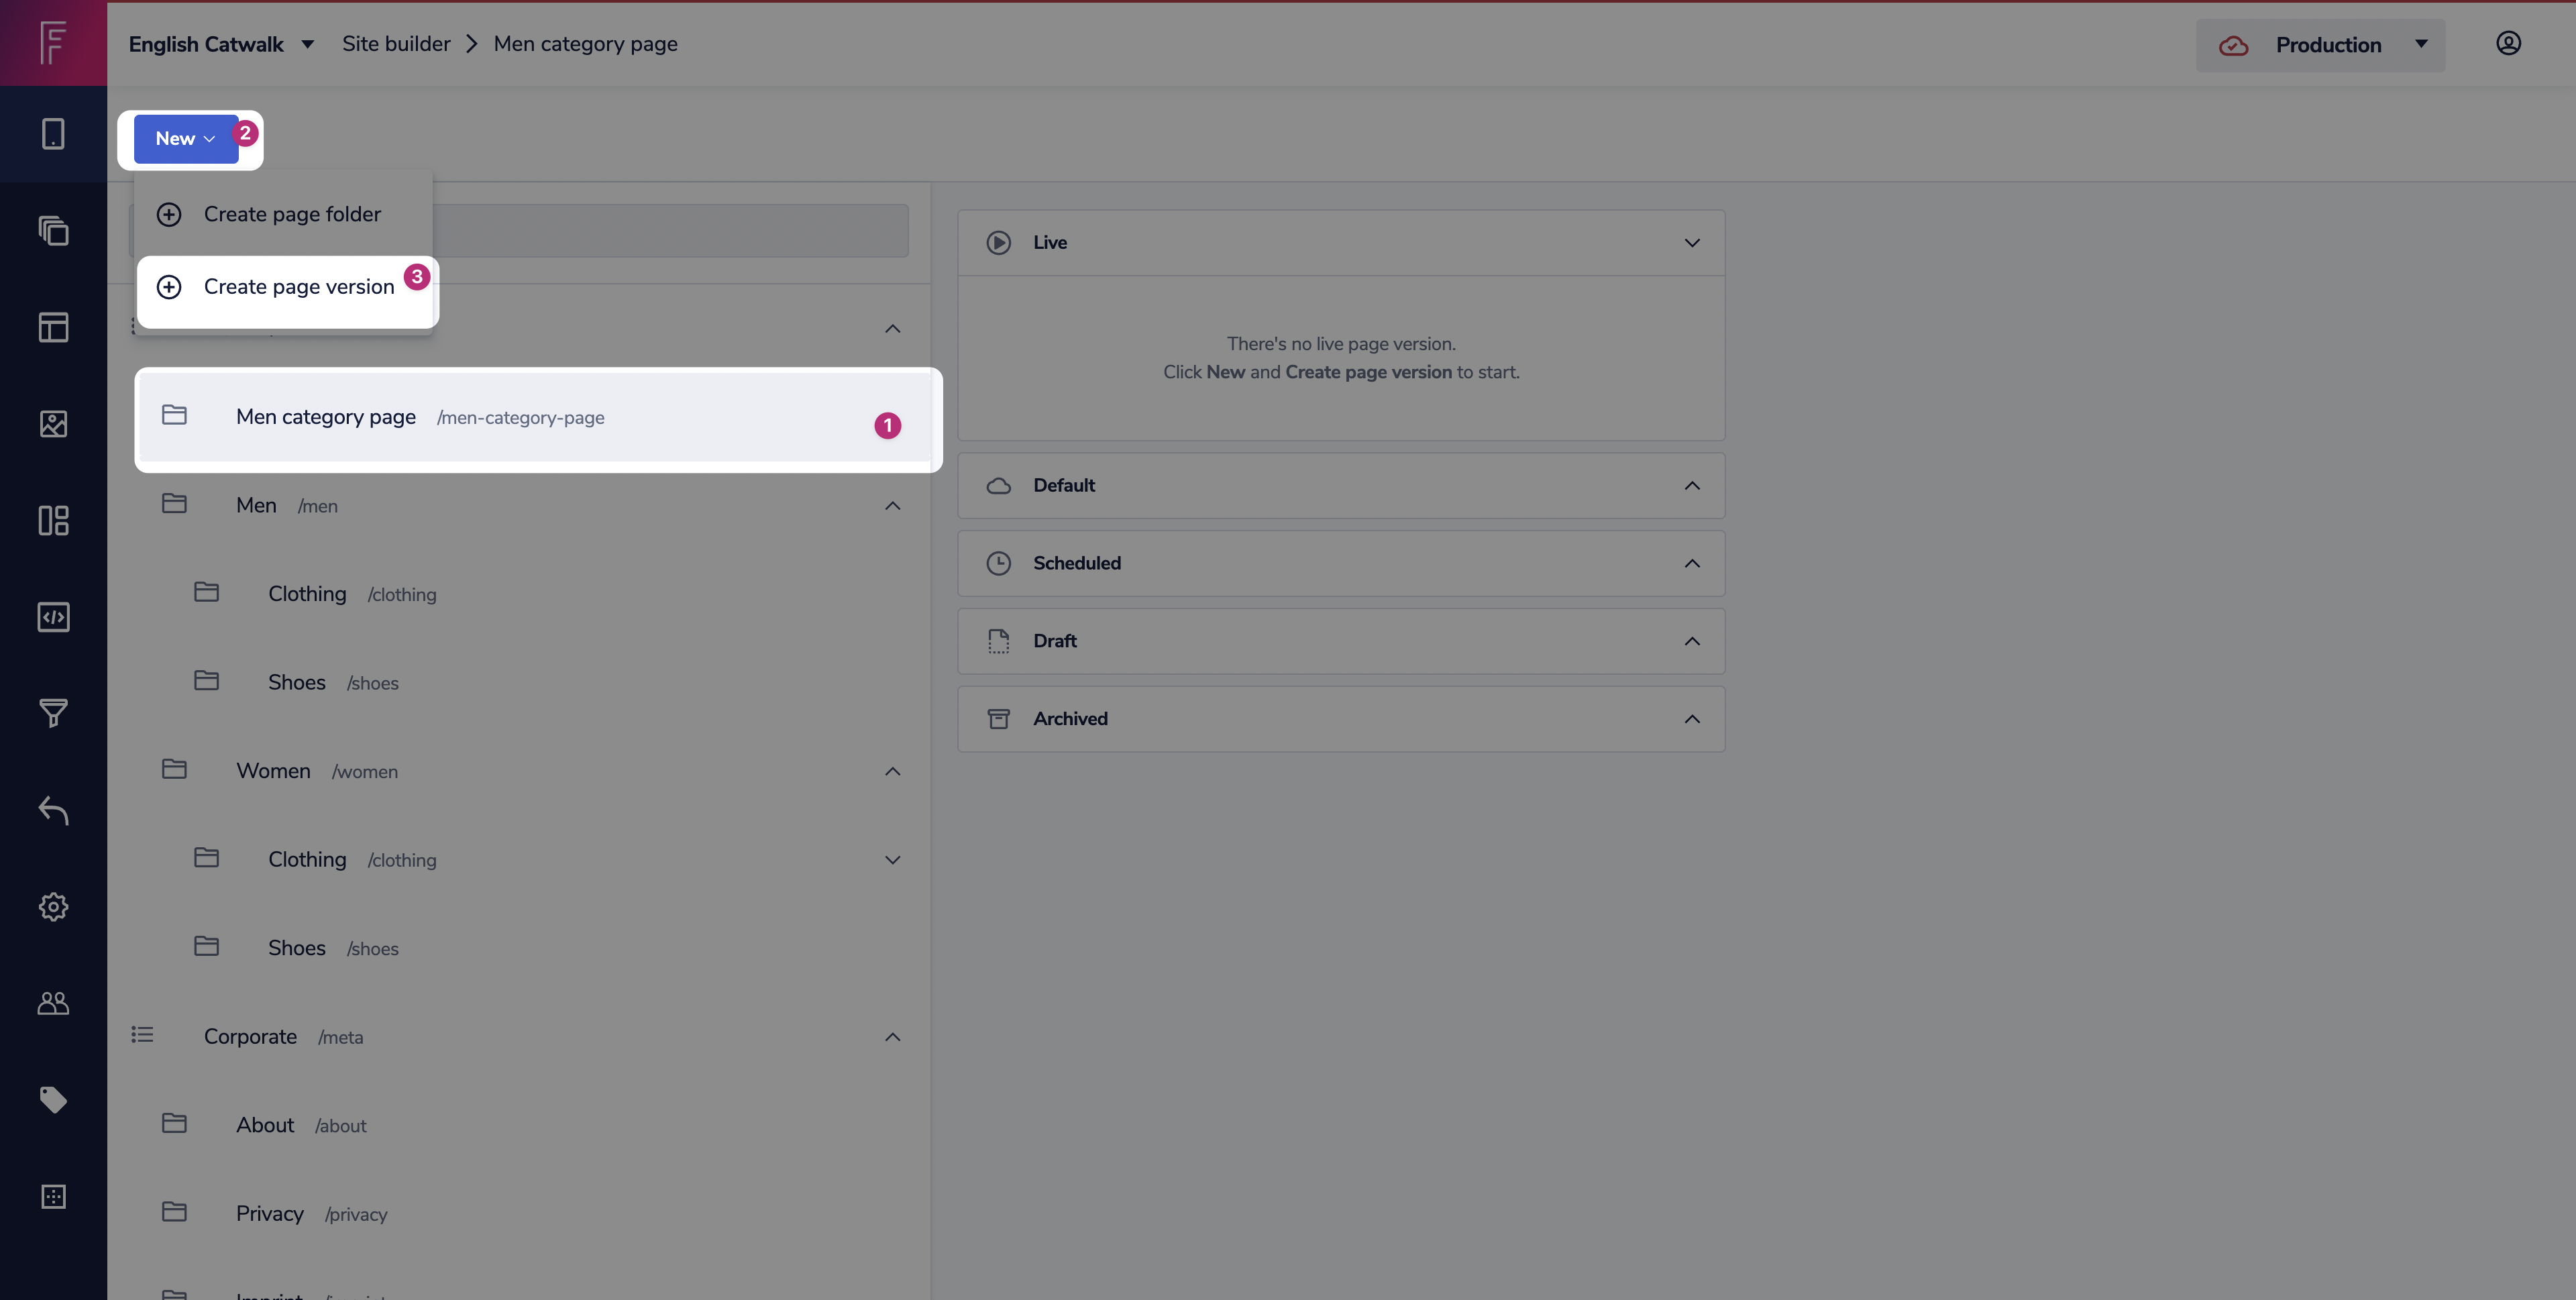Viewport: 2576px width, 1300px height.
Task: Click the mobile device icon in sidebar
Action: tap(53, 134)
